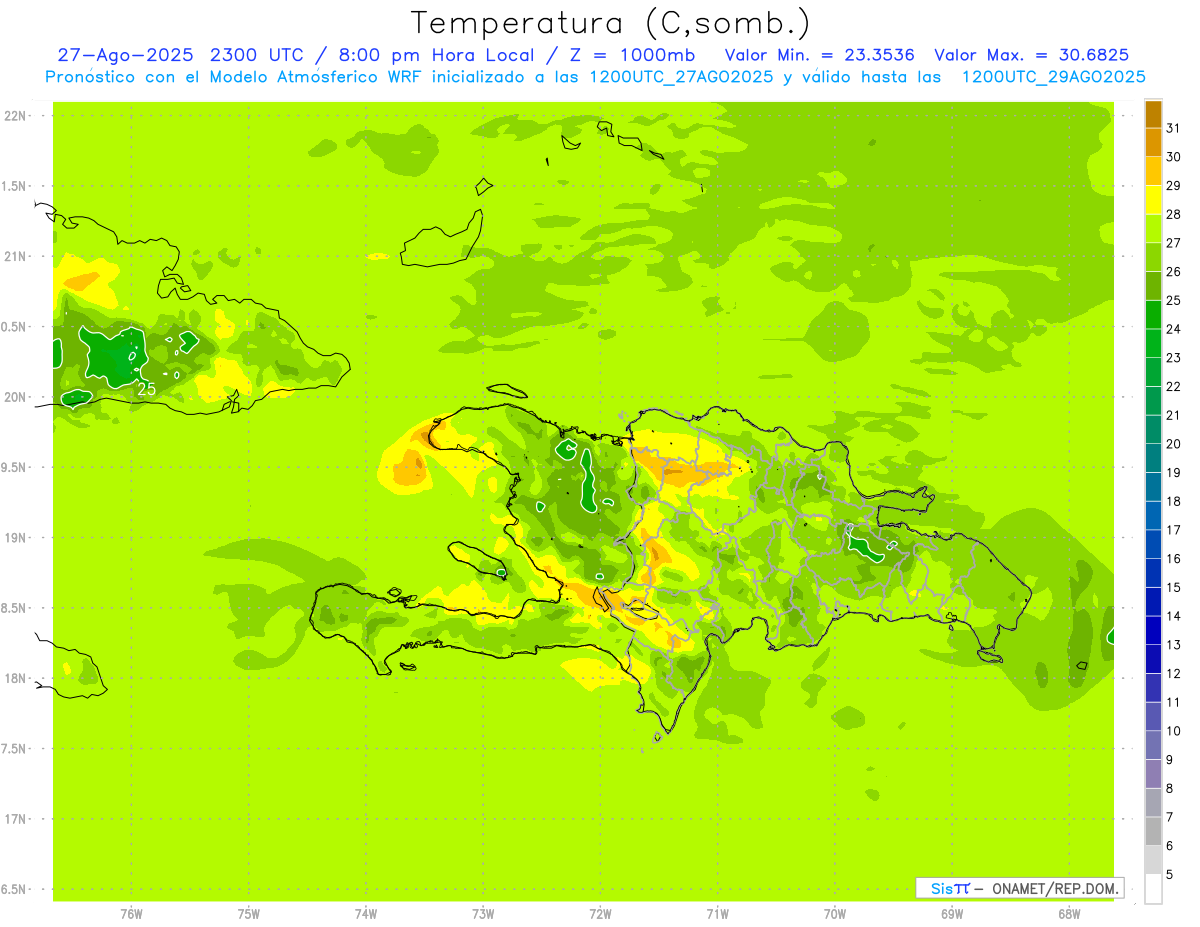Click the '73W' longitude label
This screenshot has width=1200, height=927.
coord(483,912)
